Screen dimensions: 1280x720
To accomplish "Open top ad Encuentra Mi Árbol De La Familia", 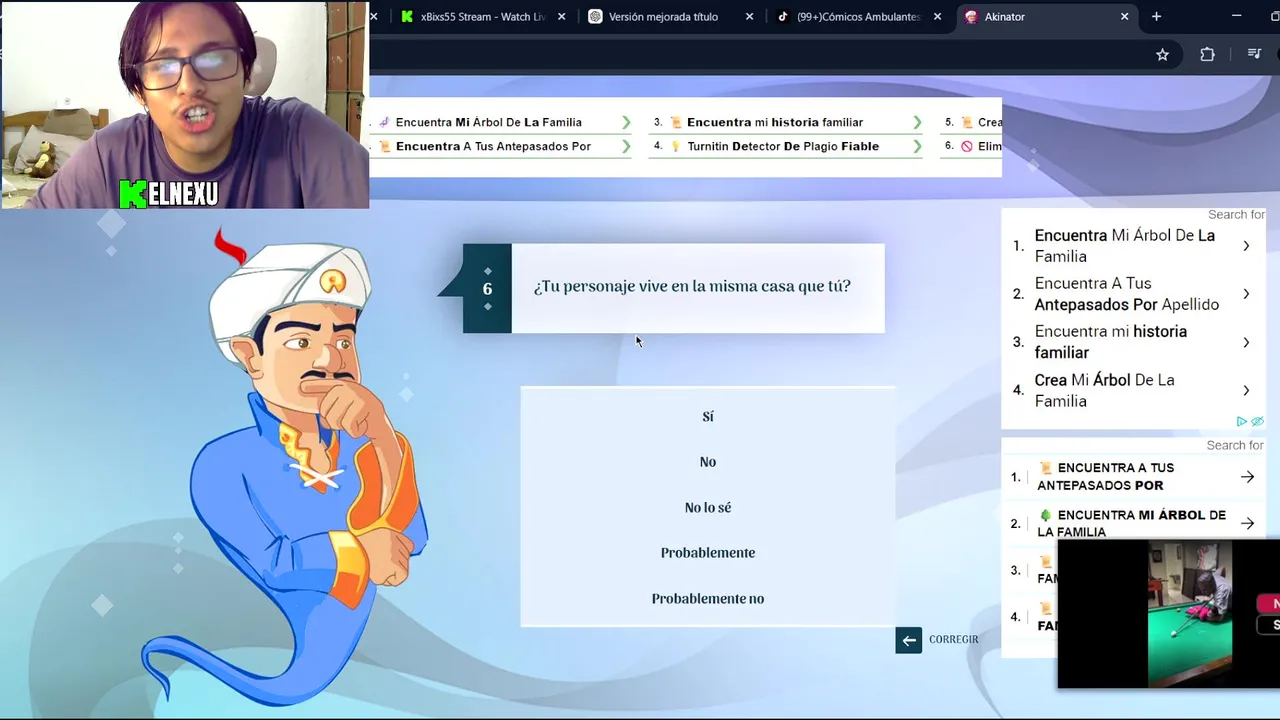I will 488,122.
